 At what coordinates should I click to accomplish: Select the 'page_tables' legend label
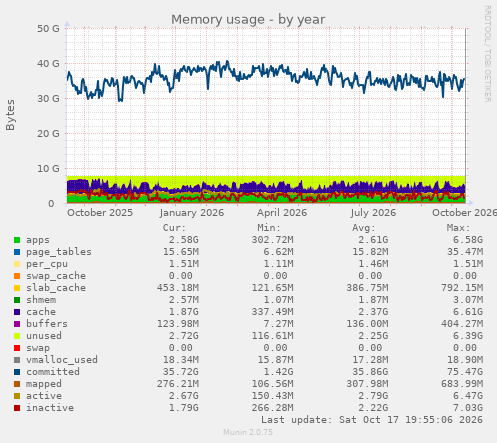point(59,252)
